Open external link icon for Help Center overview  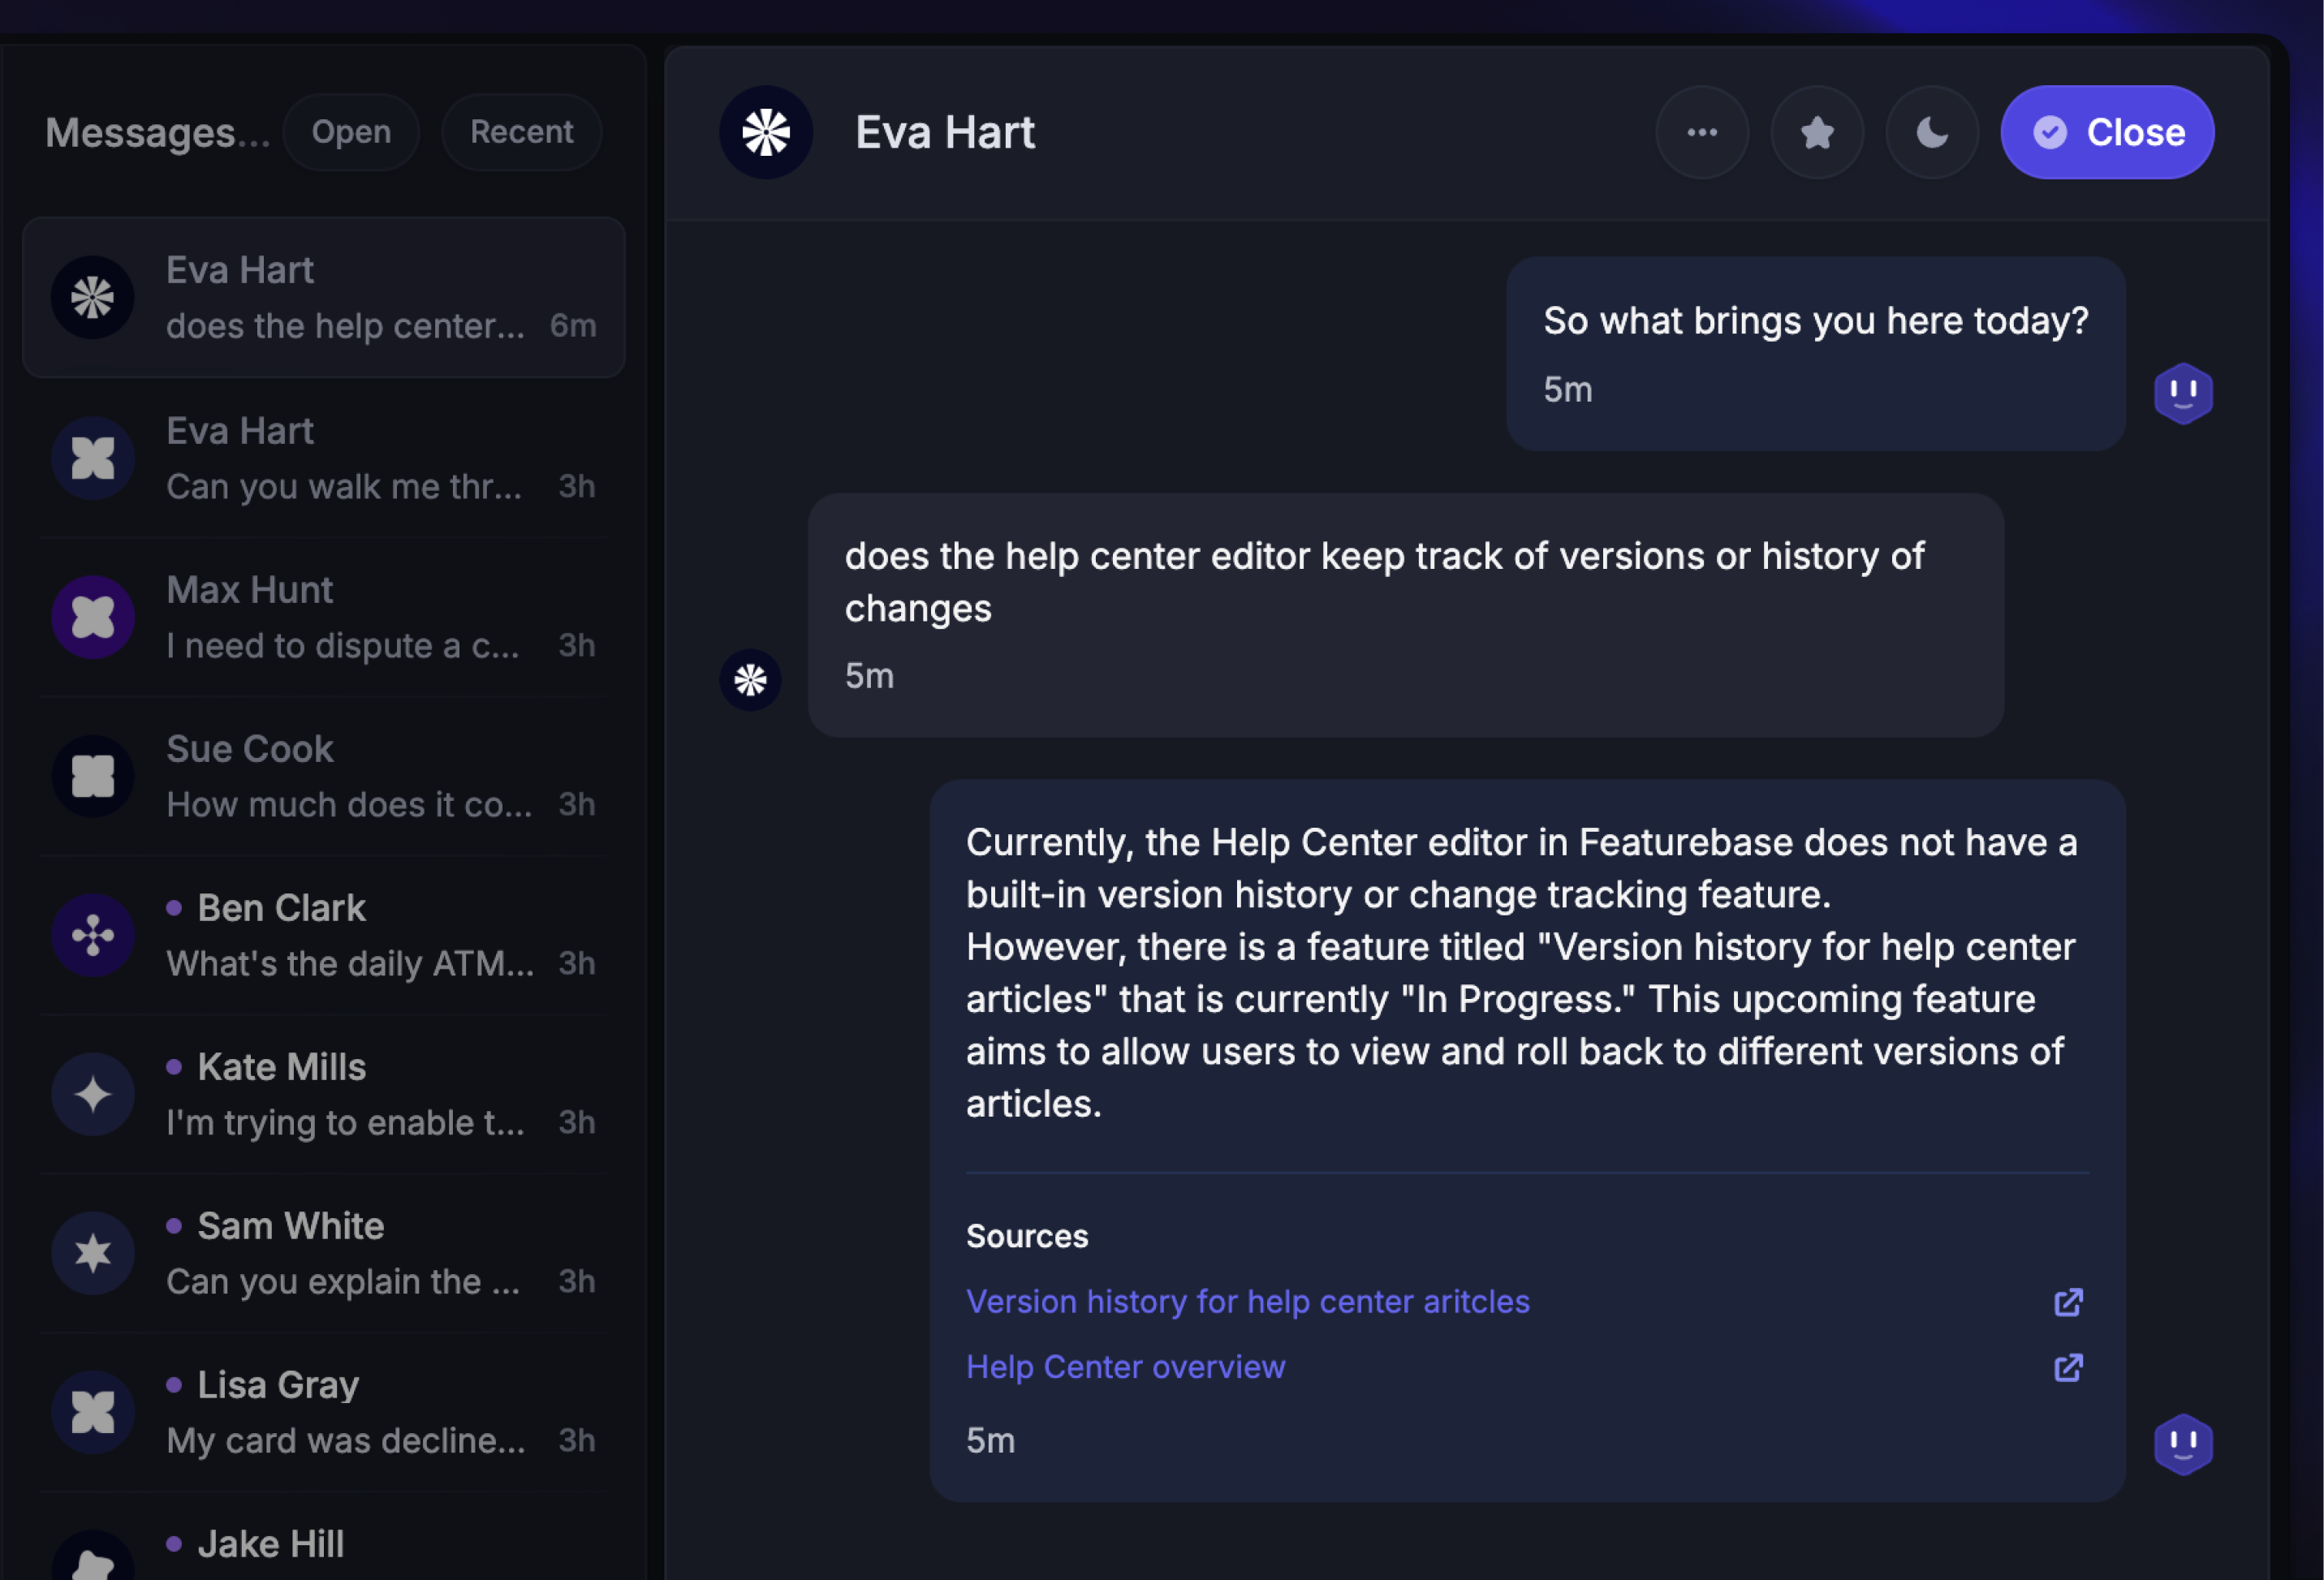point(2067,1367)
